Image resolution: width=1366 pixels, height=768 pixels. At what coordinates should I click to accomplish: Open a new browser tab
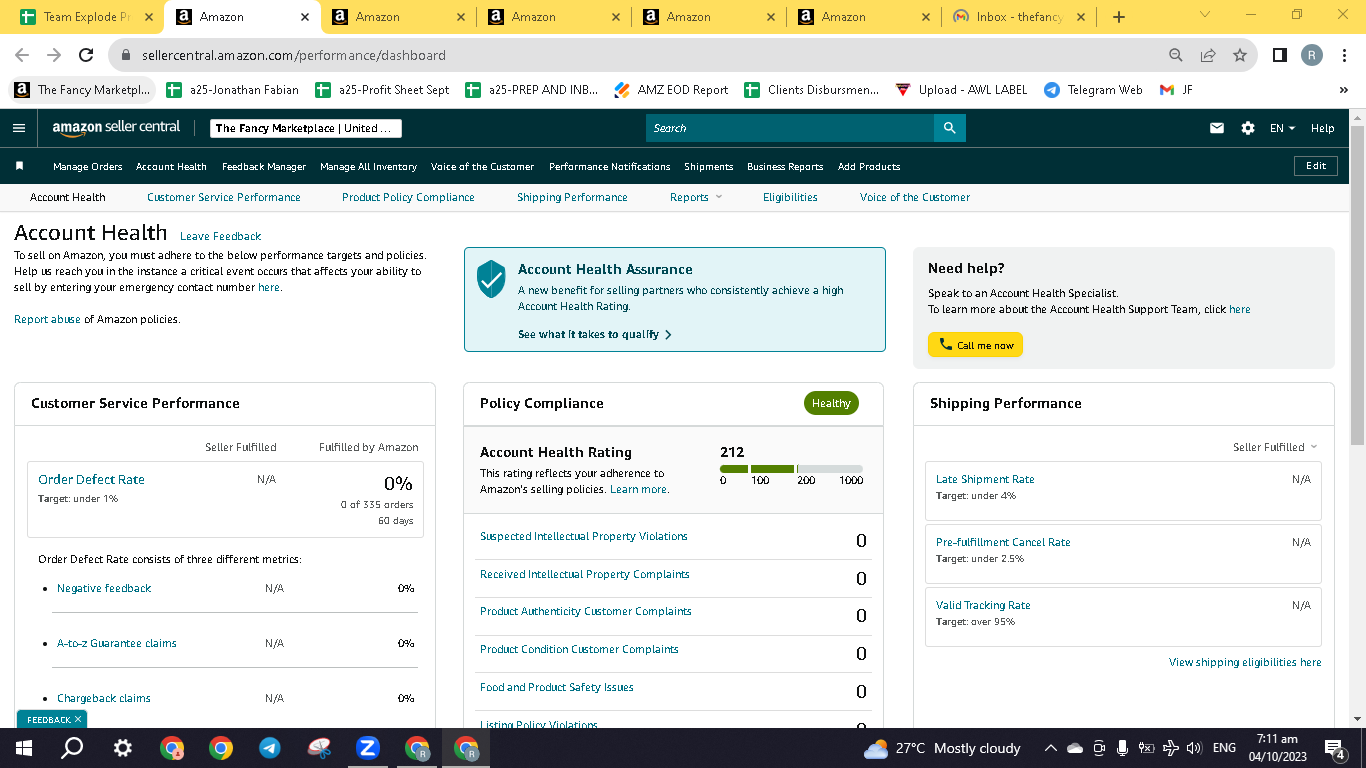[1119, 17]
